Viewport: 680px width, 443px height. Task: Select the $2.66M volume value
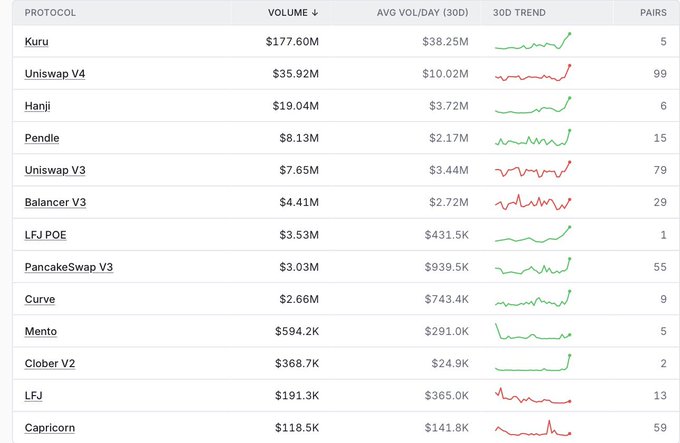click(299, 299)
